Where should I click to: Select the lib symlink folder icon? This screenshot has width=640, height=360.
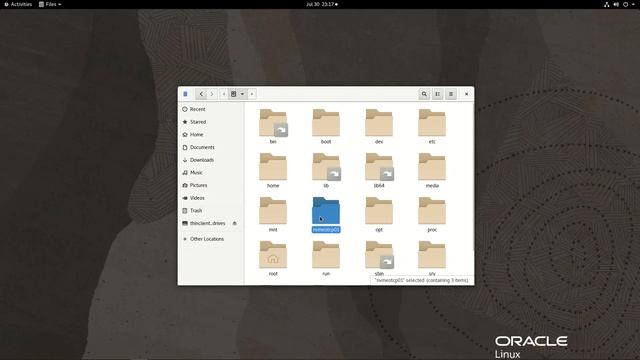click(326, 167)
